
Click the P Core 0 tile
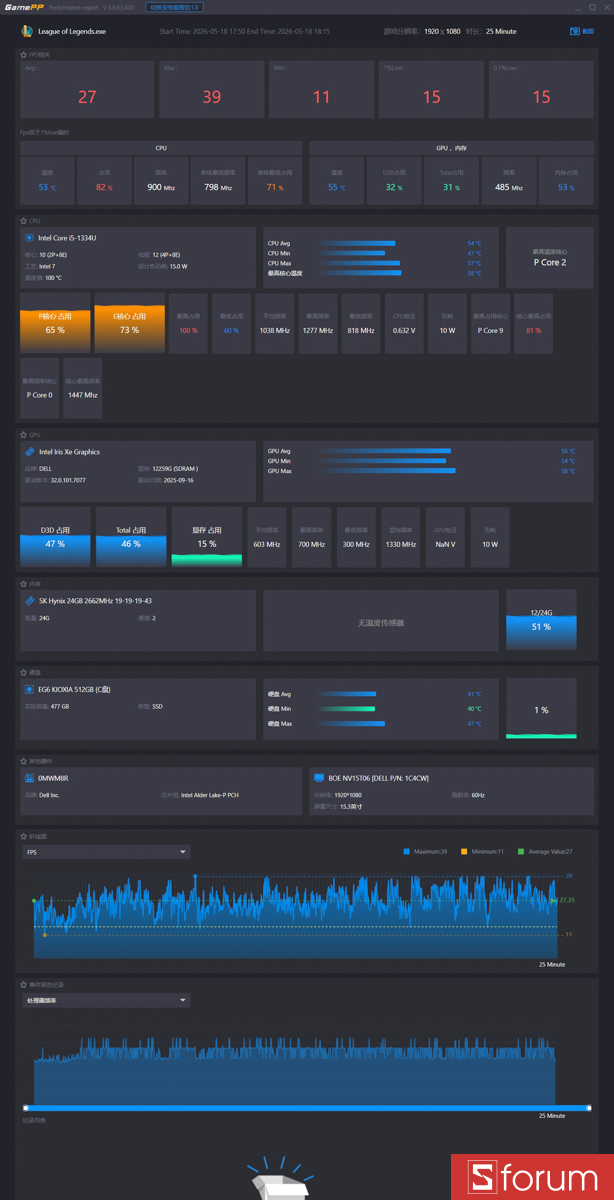(39, 387)
